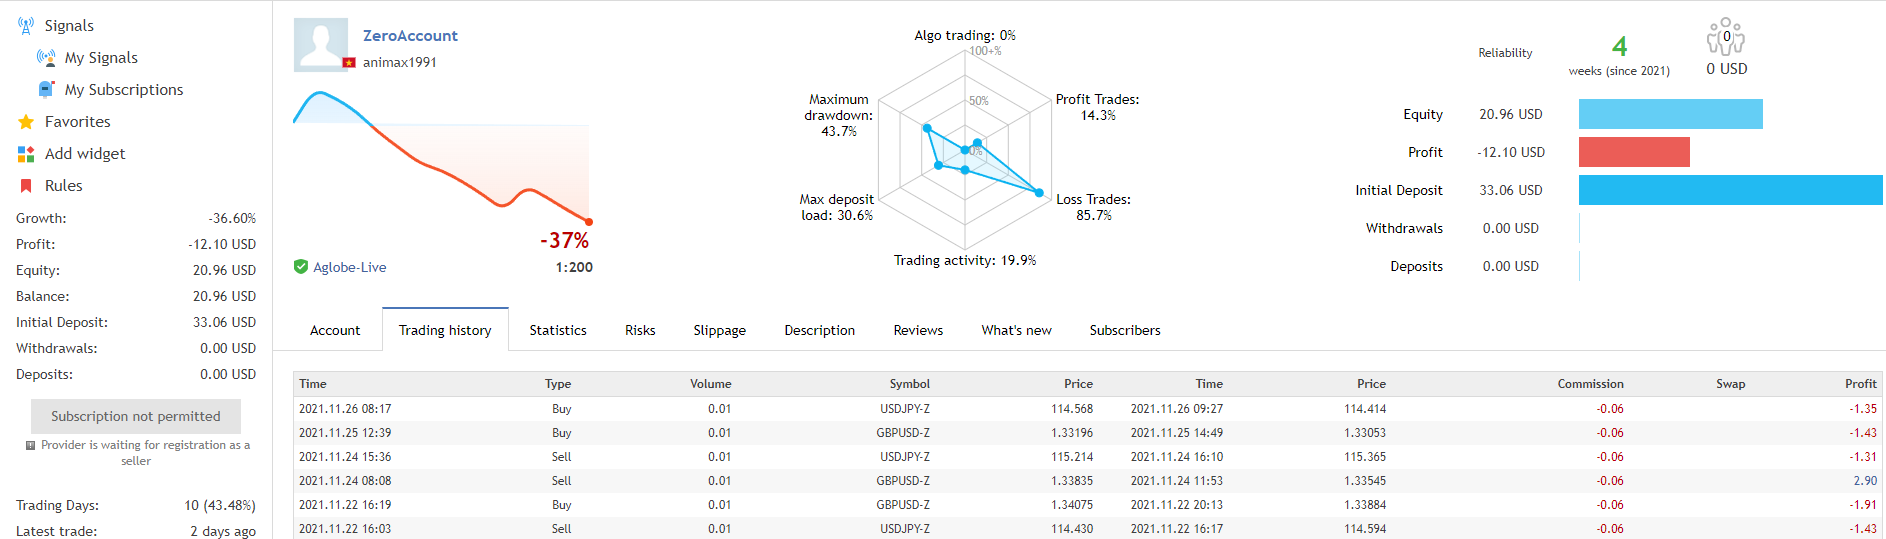This screenshot has height=539, width=1886.
Task: Click the growth chart's red endpoint
Action: point(589,222)
